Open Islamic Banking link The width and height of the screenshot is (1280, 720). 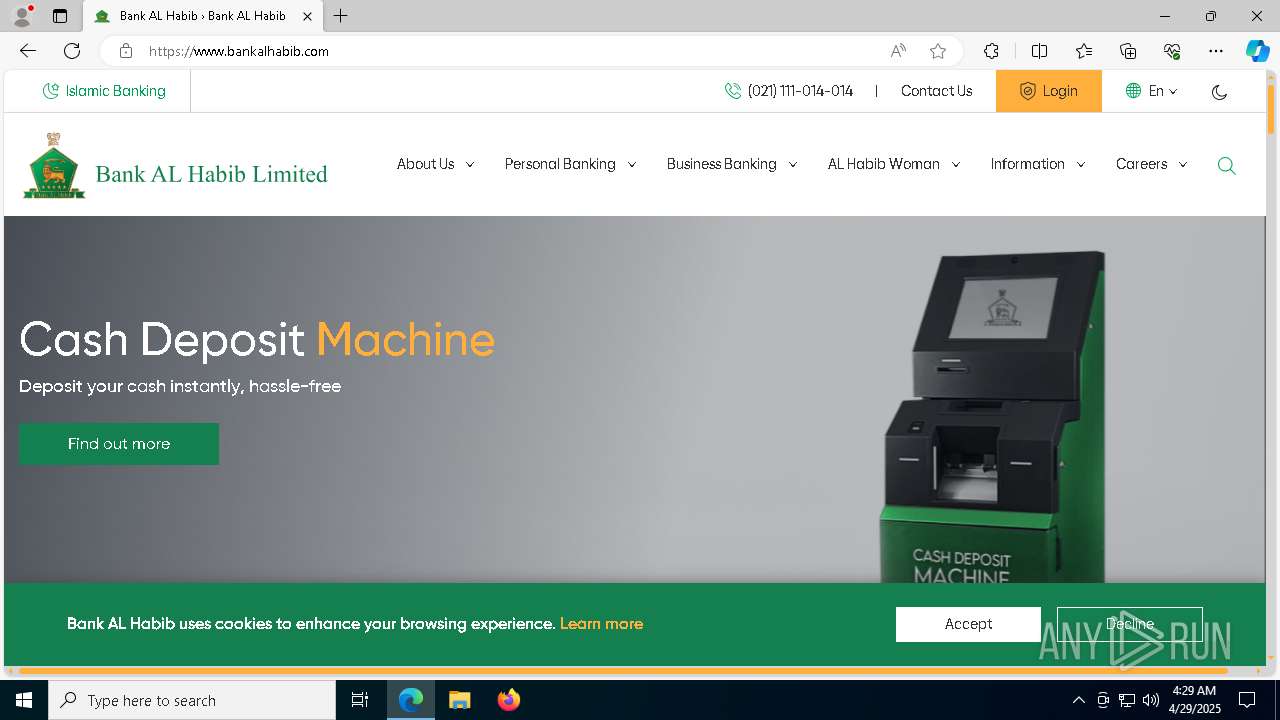click(104, 91)
